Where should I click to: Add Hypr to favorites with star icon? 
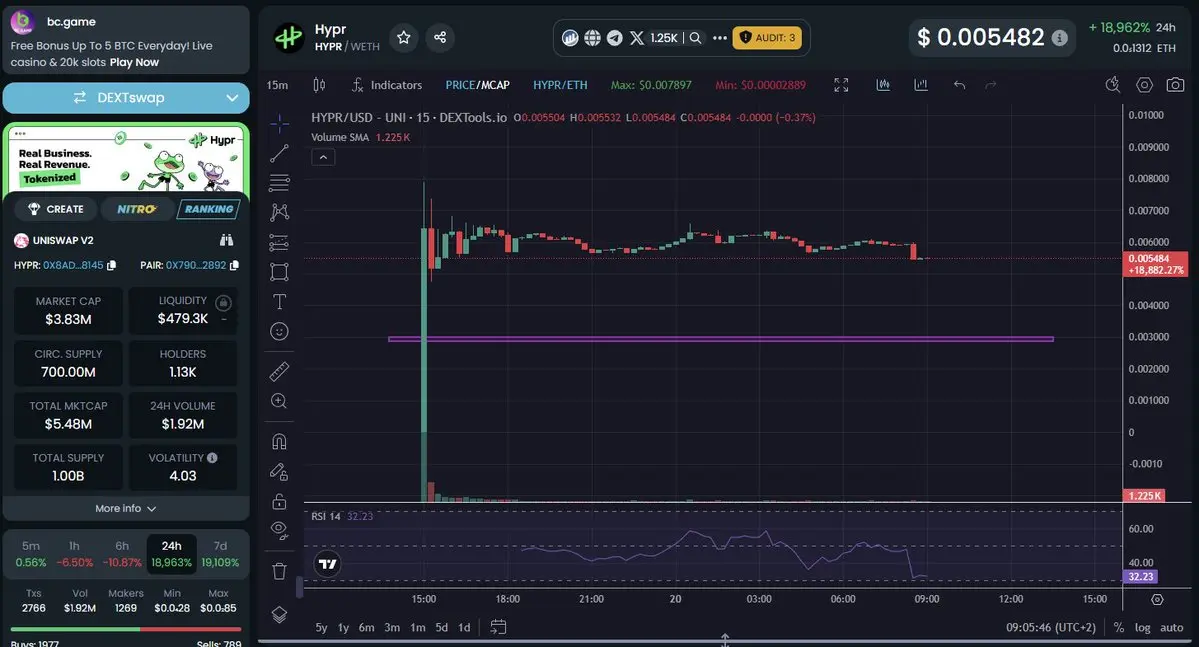pyautogui.click(x=404, y=37)
